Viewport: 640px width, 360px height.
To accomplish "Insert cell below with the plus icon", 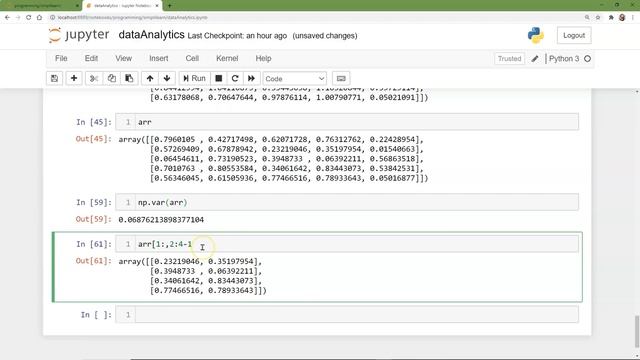I will 74,78.
